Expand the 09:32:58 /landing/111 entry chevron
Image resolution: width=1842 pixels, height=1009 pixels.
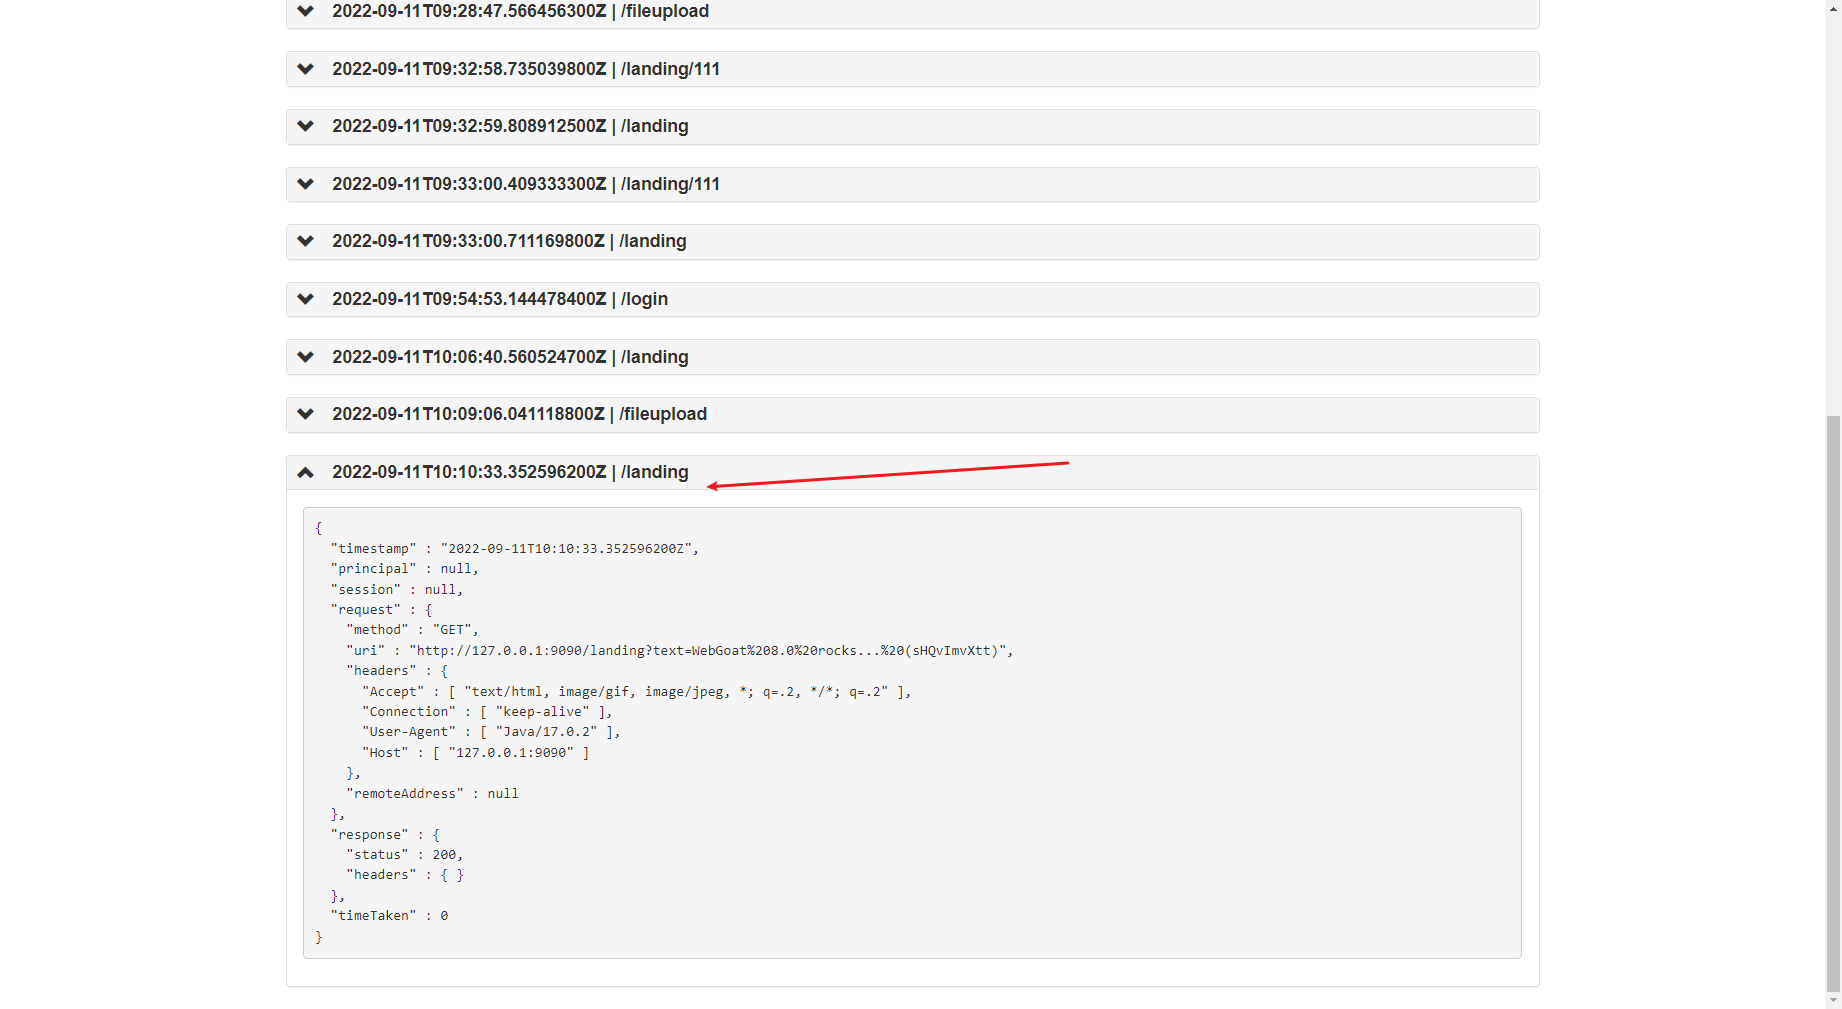[x=306, y=69]
